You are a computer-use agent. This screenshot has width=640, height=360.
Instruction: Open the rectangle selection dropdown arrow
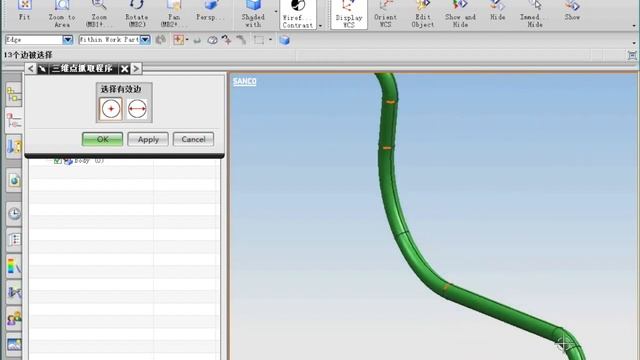(x=270, y=40)
